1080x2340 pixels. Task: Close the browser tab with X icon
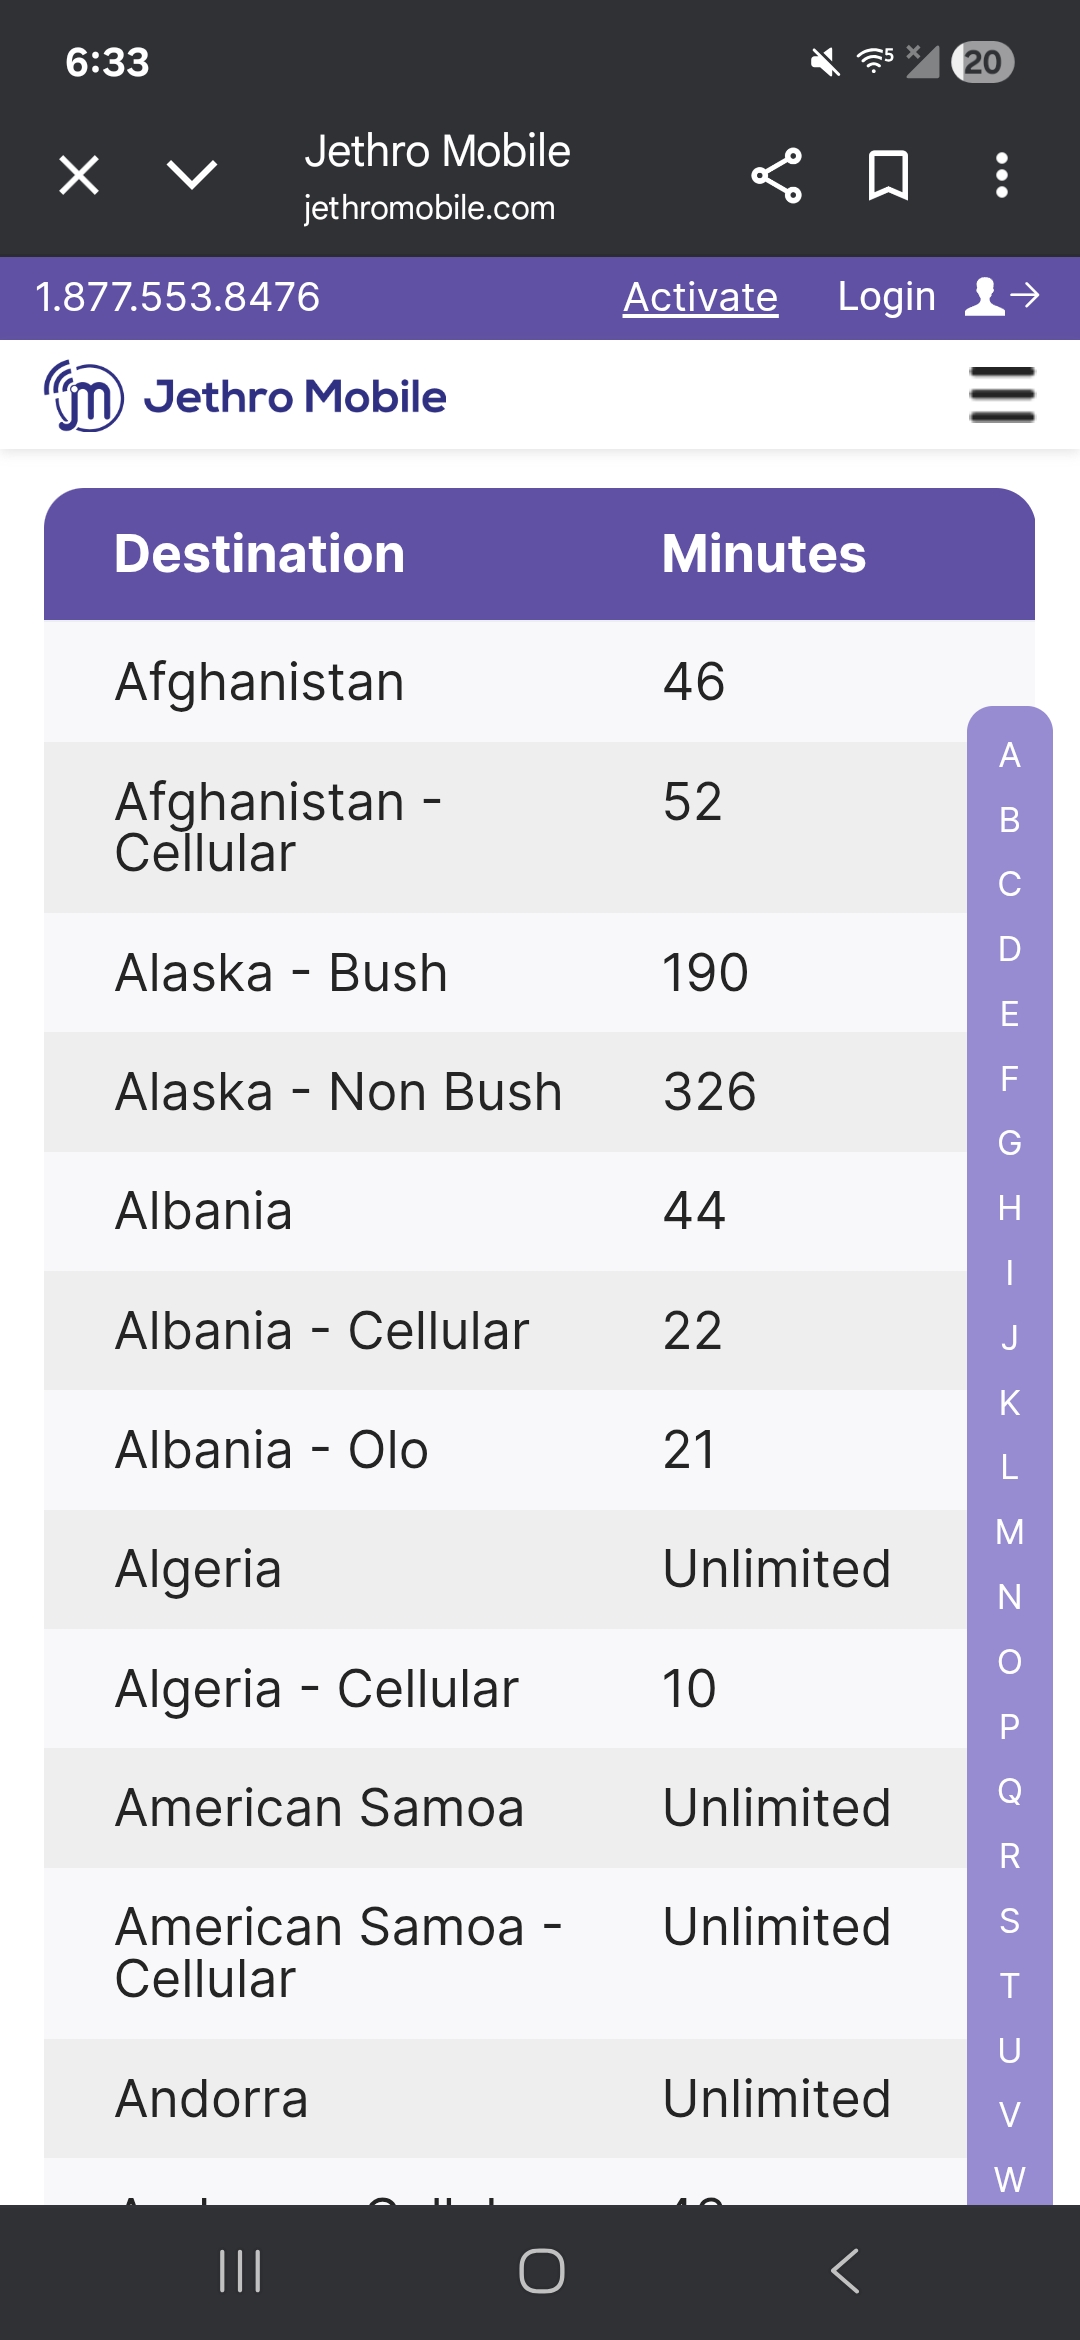(x=79, y=176)
